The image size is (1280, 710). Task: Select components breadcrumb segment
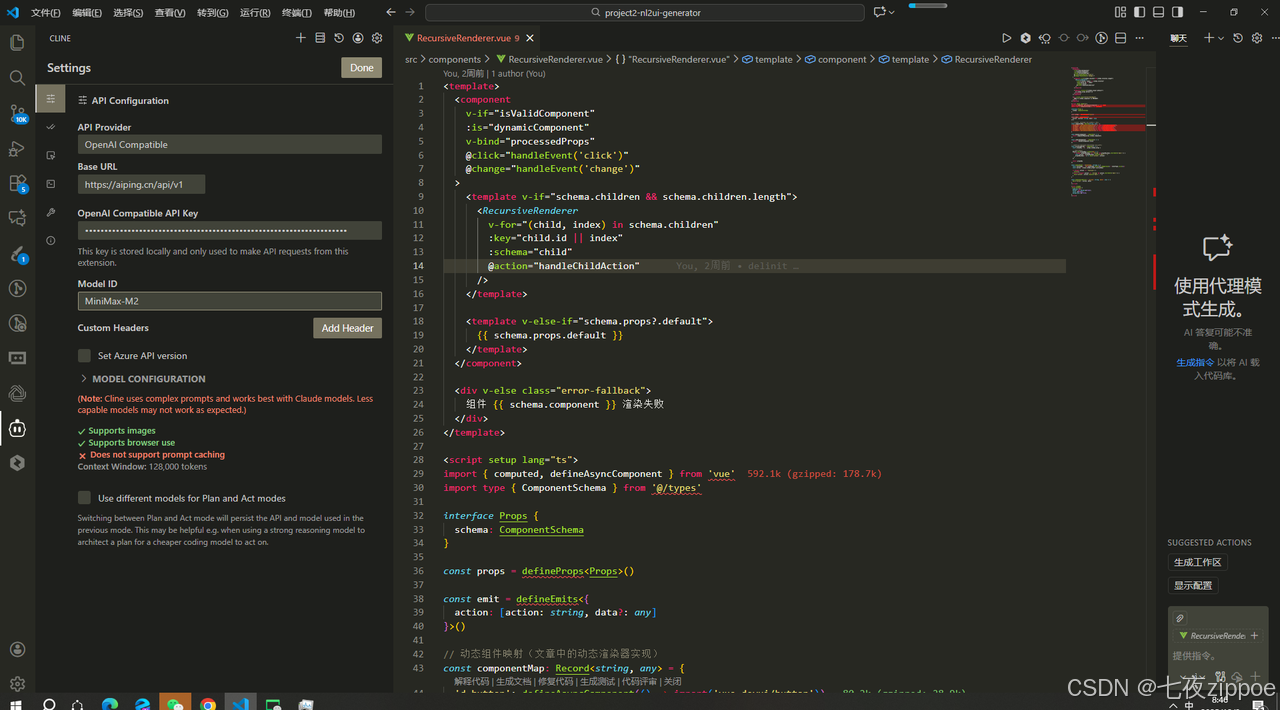tap(455, 59)
